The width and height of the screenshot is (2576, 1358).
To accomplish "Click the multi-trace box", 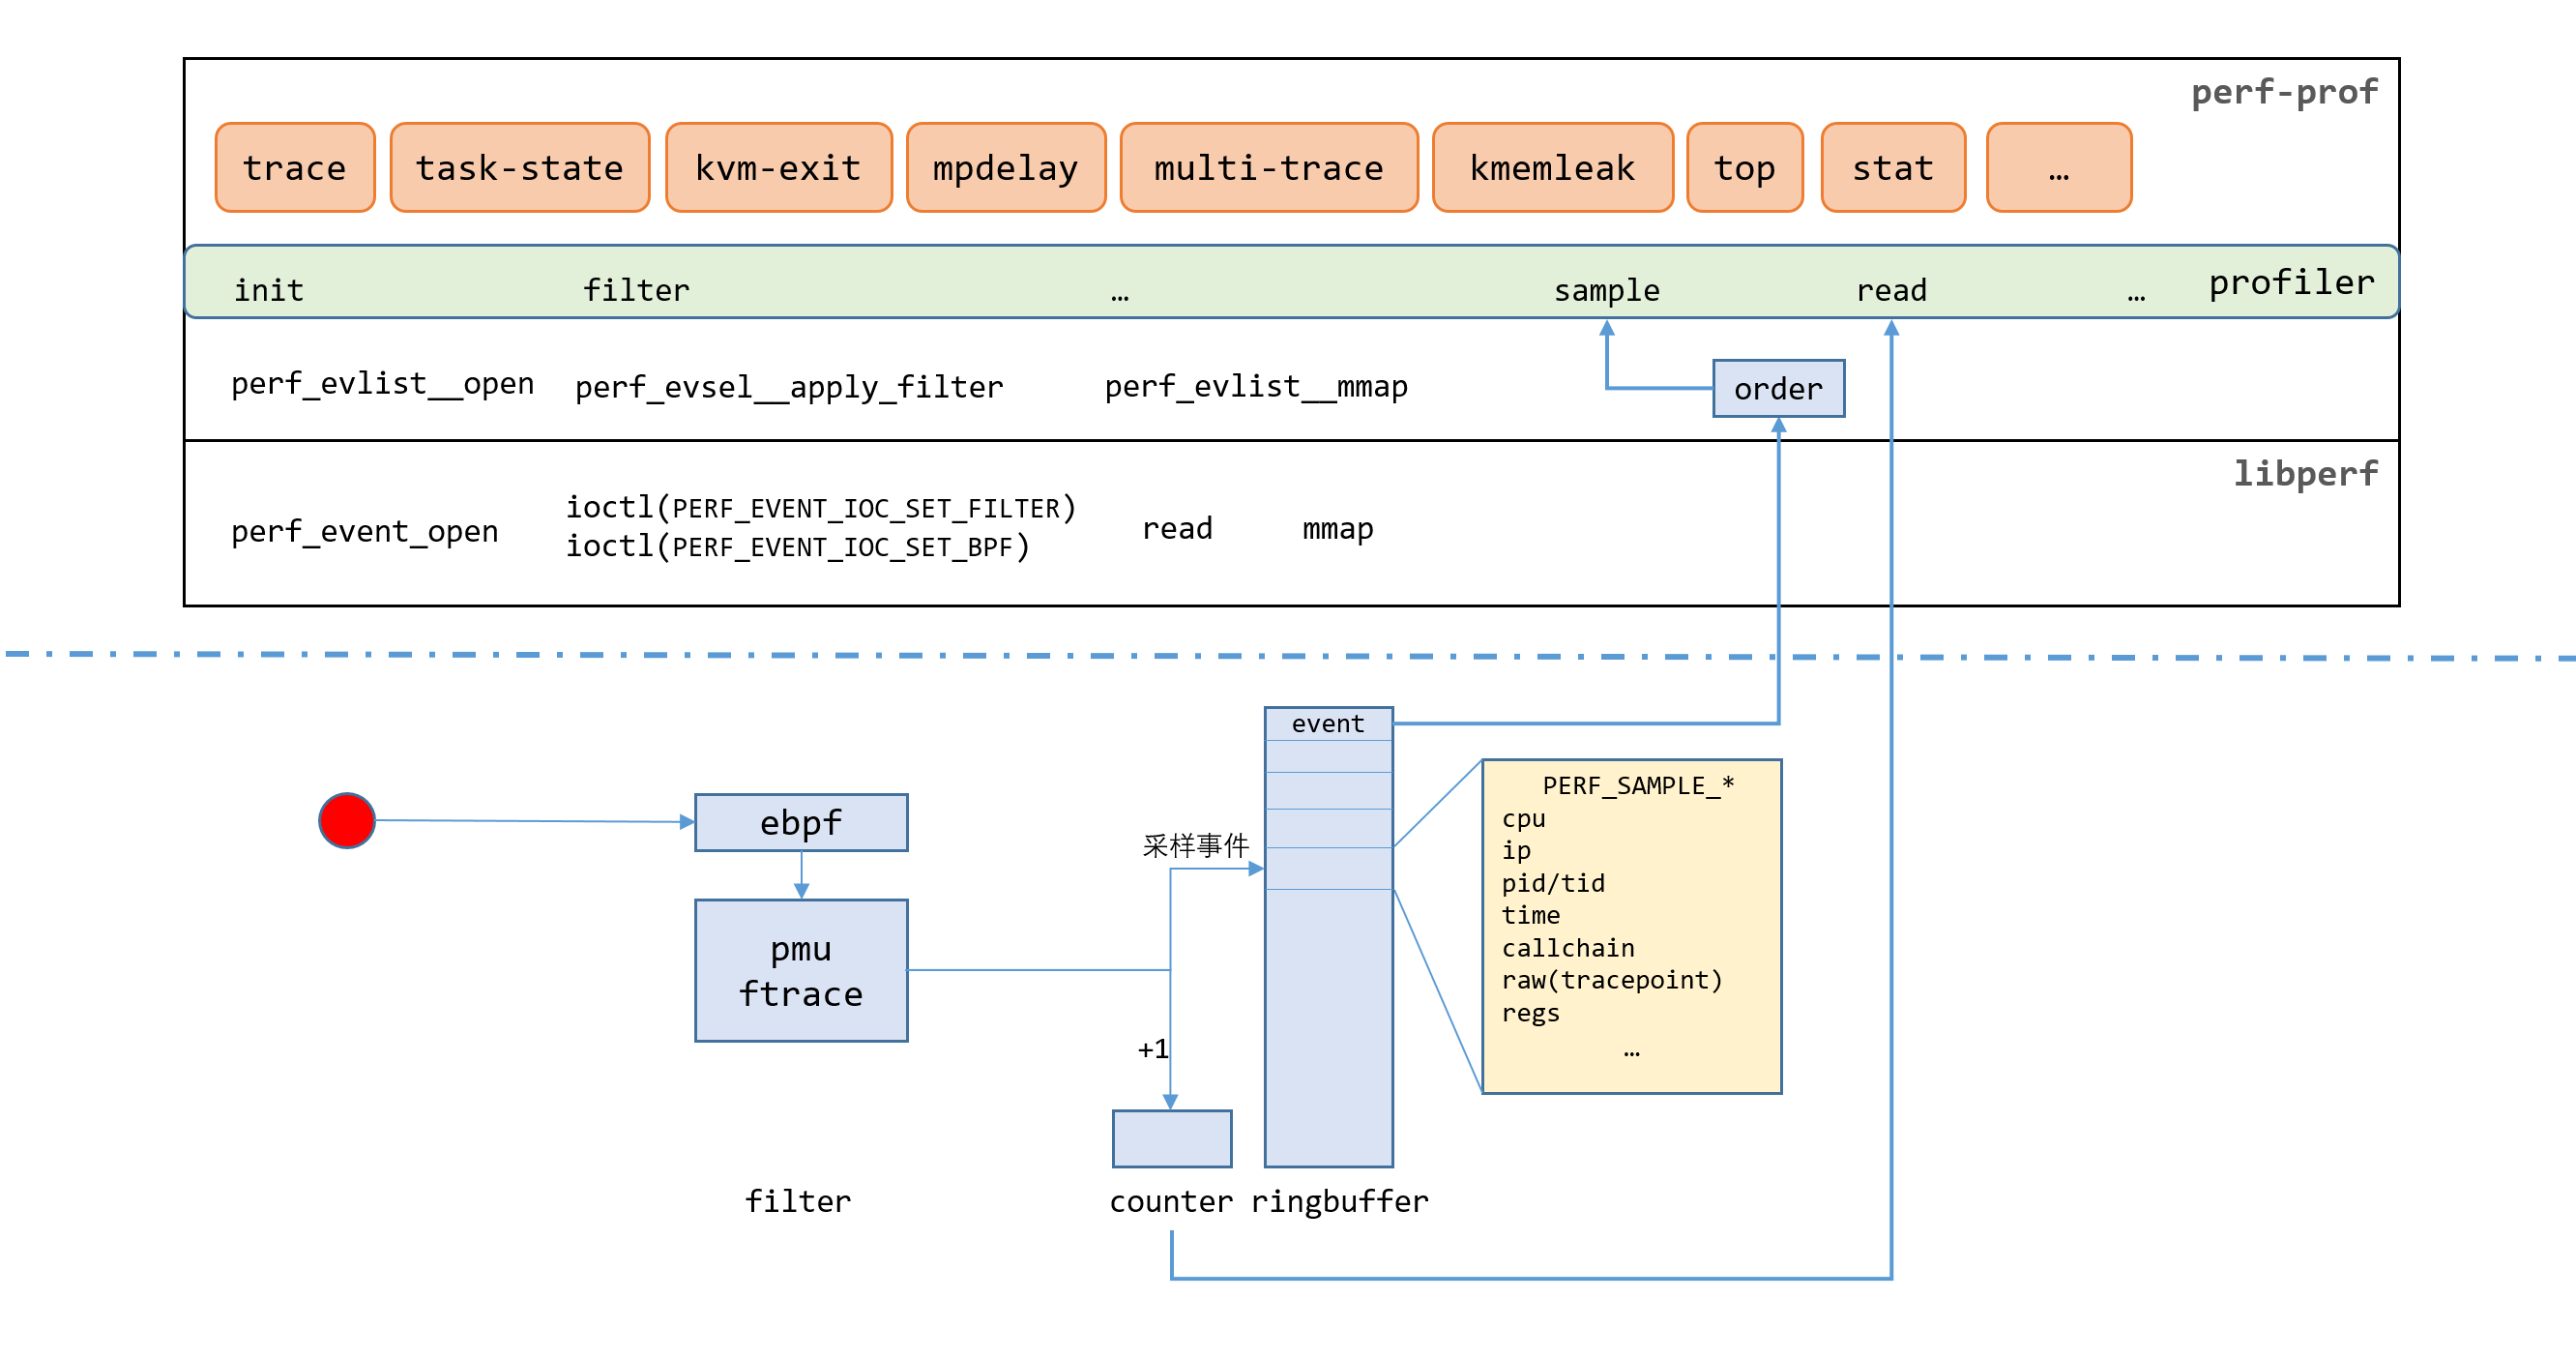I will pos(1268,168).
